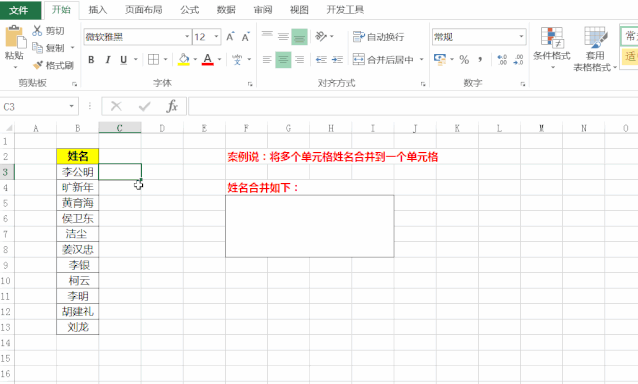This screenshot has height=384, width=638.
Task: Apply percent style
Action: point(464,60)
